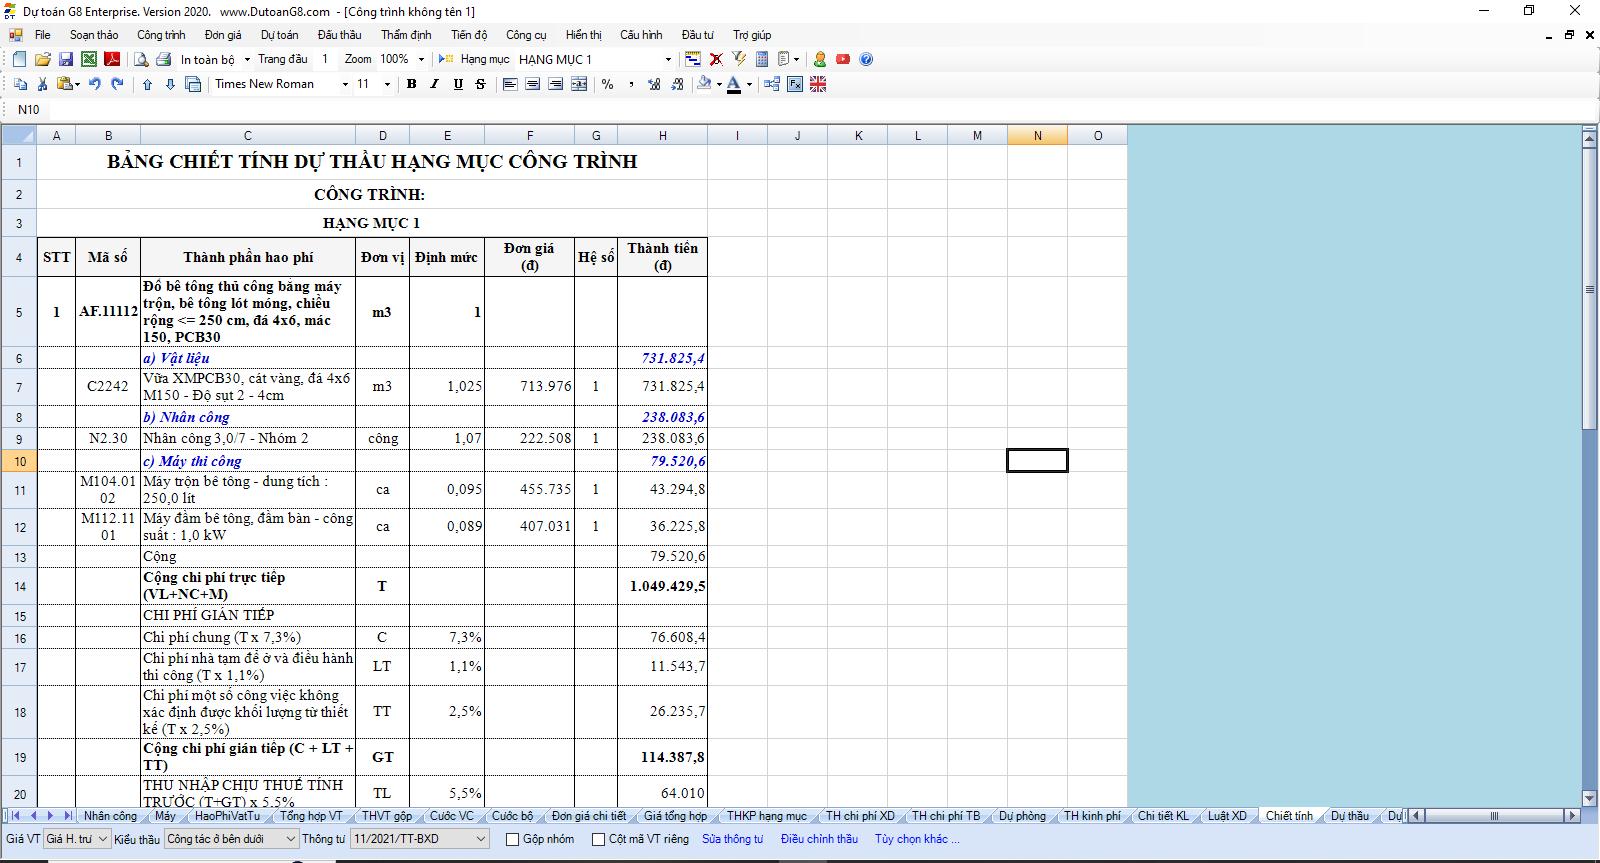The height and width of the screenshot is (863, 1600).
Task: Click the calculator icon in the toolbar
Action: point(762,59)
